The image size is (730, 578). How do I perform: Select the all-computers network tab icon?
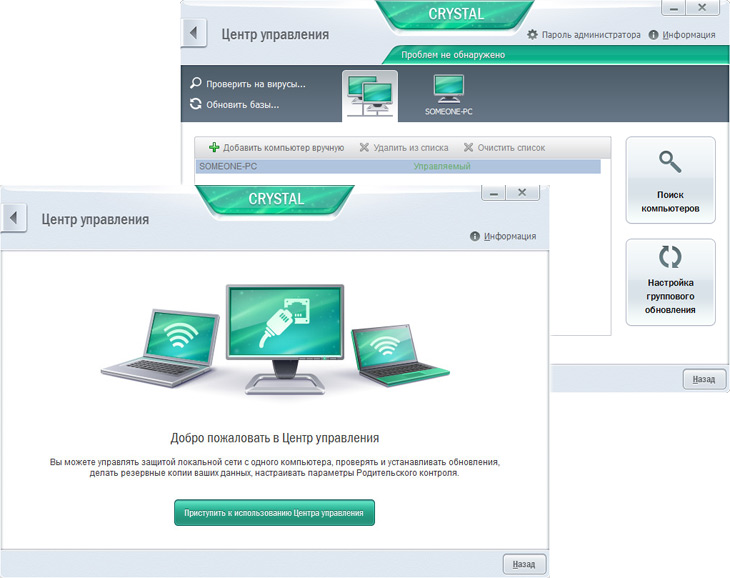[370, 96]
